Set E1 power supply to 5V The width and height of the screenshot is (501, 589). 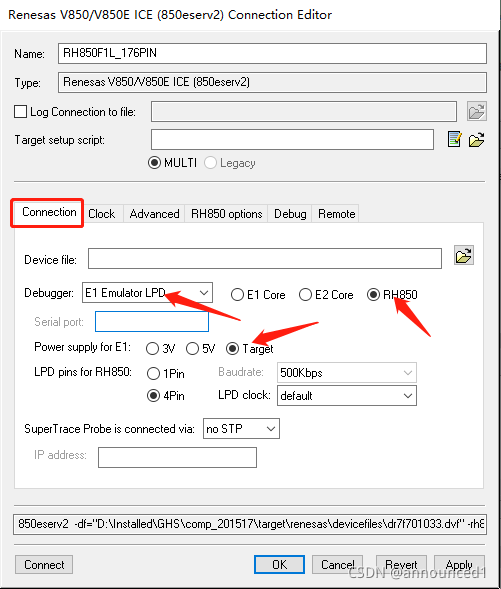coord(192,349)
